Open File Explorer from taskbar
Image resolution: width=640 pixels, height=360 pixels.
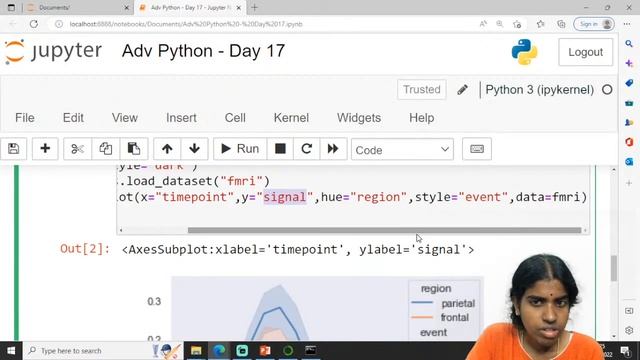(x=196, y=351)
